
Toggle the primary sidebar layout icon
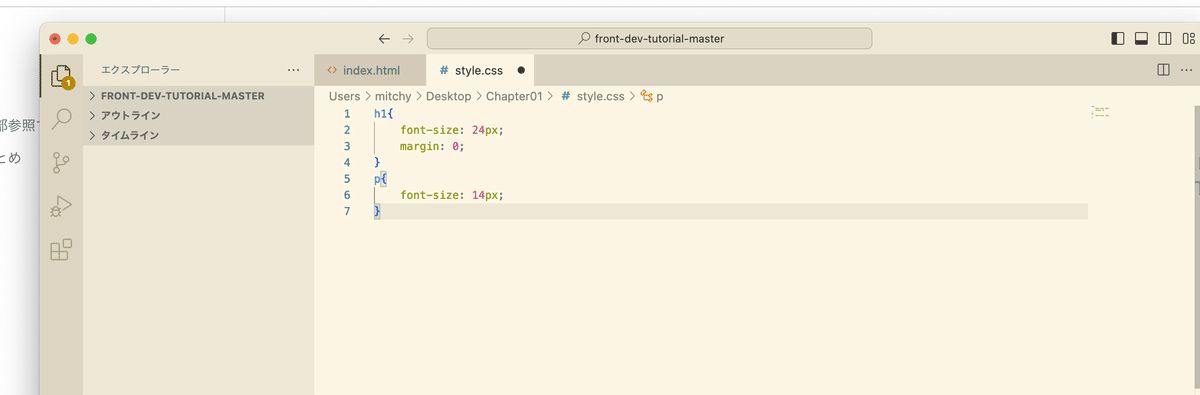click(x=1118, y=38)
